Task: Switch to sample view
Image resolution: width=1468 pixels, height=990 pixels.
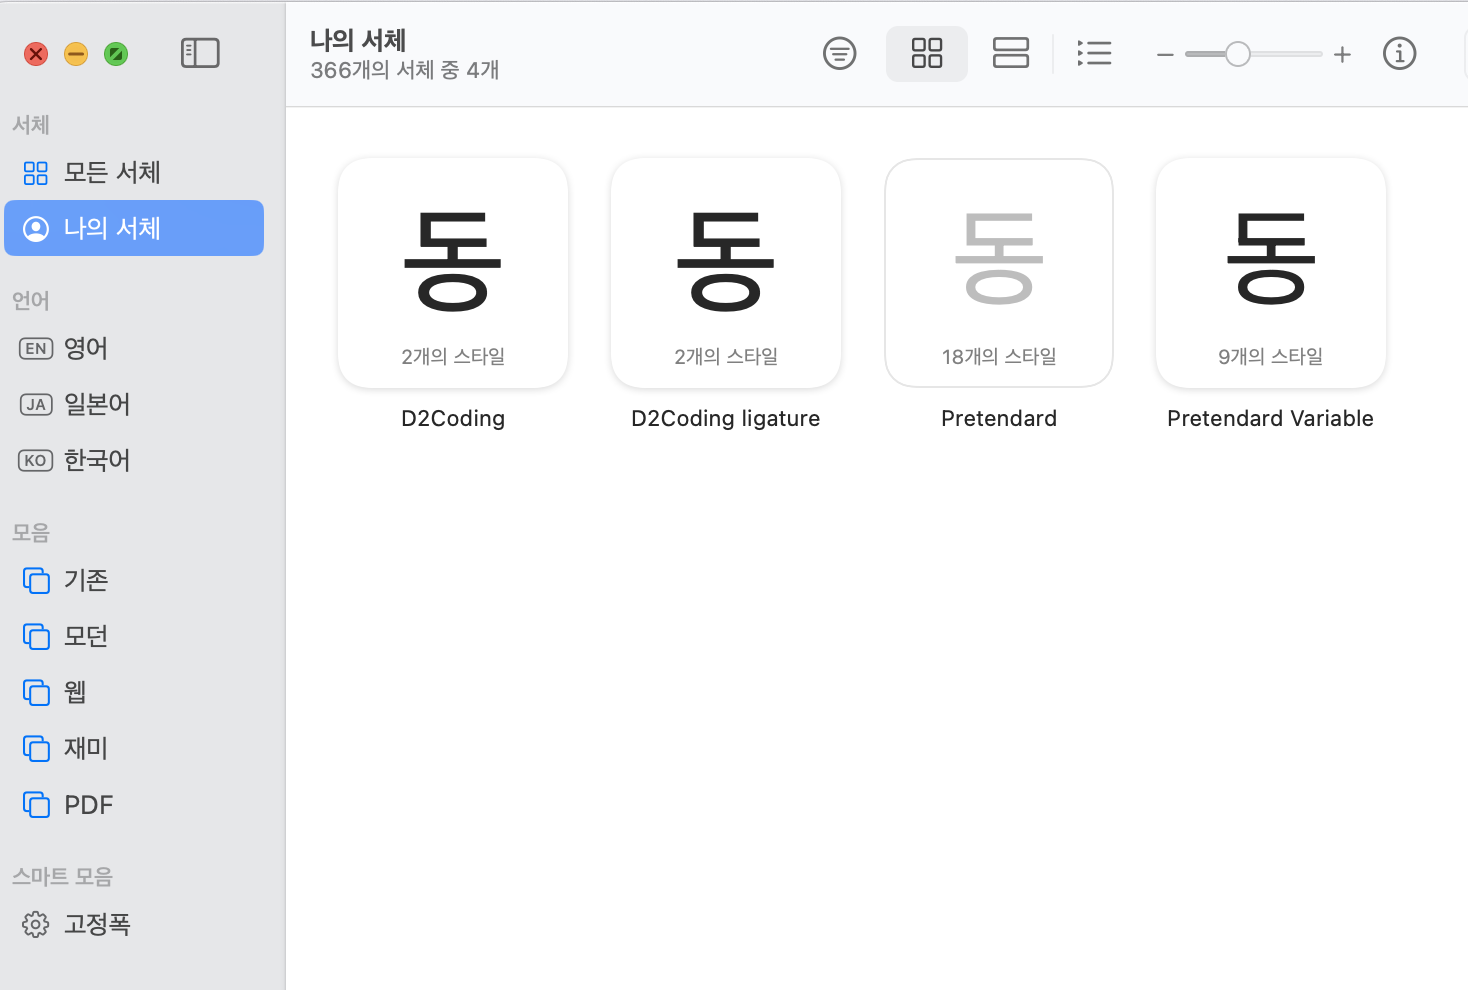Action: (1011, 53)
